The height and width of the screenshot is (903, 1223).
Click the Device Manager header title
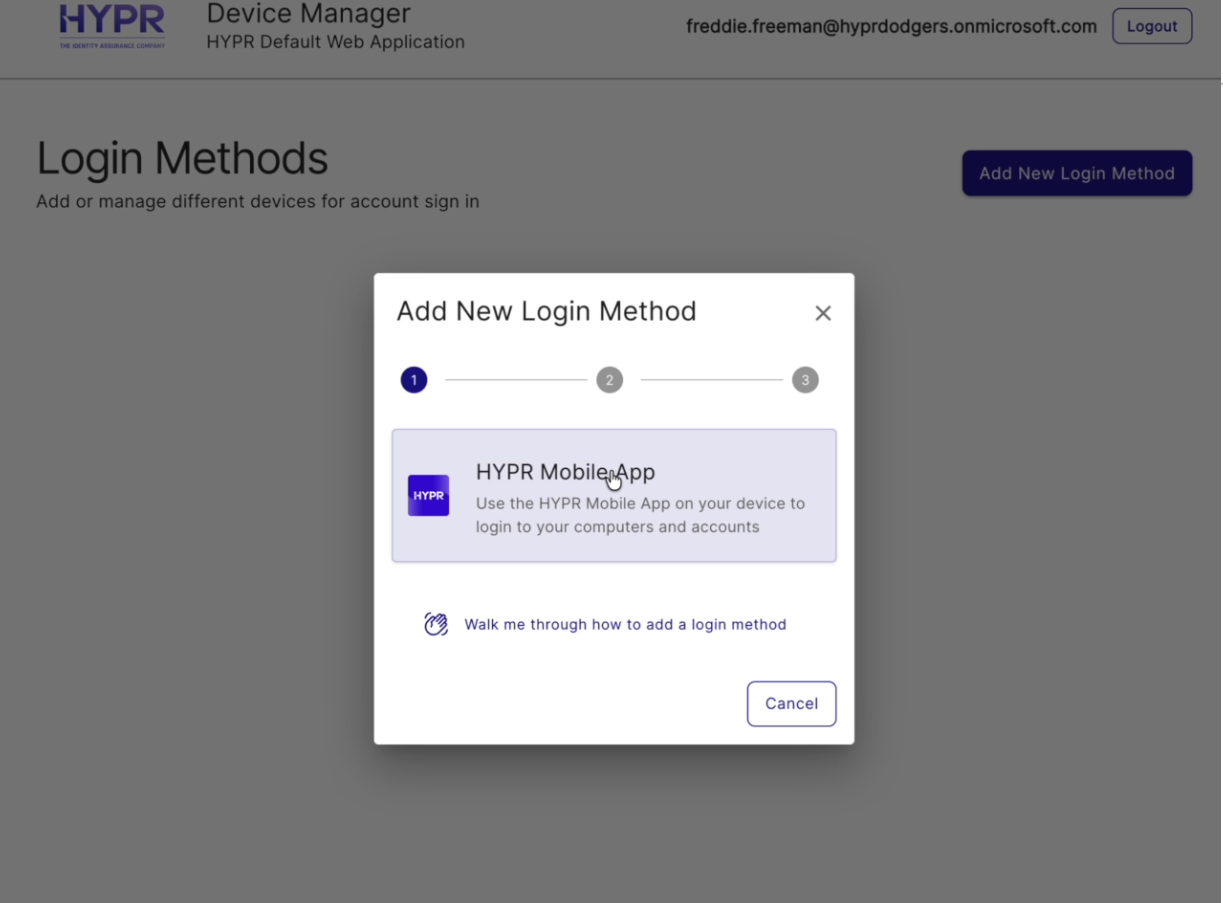coord(308,14)
